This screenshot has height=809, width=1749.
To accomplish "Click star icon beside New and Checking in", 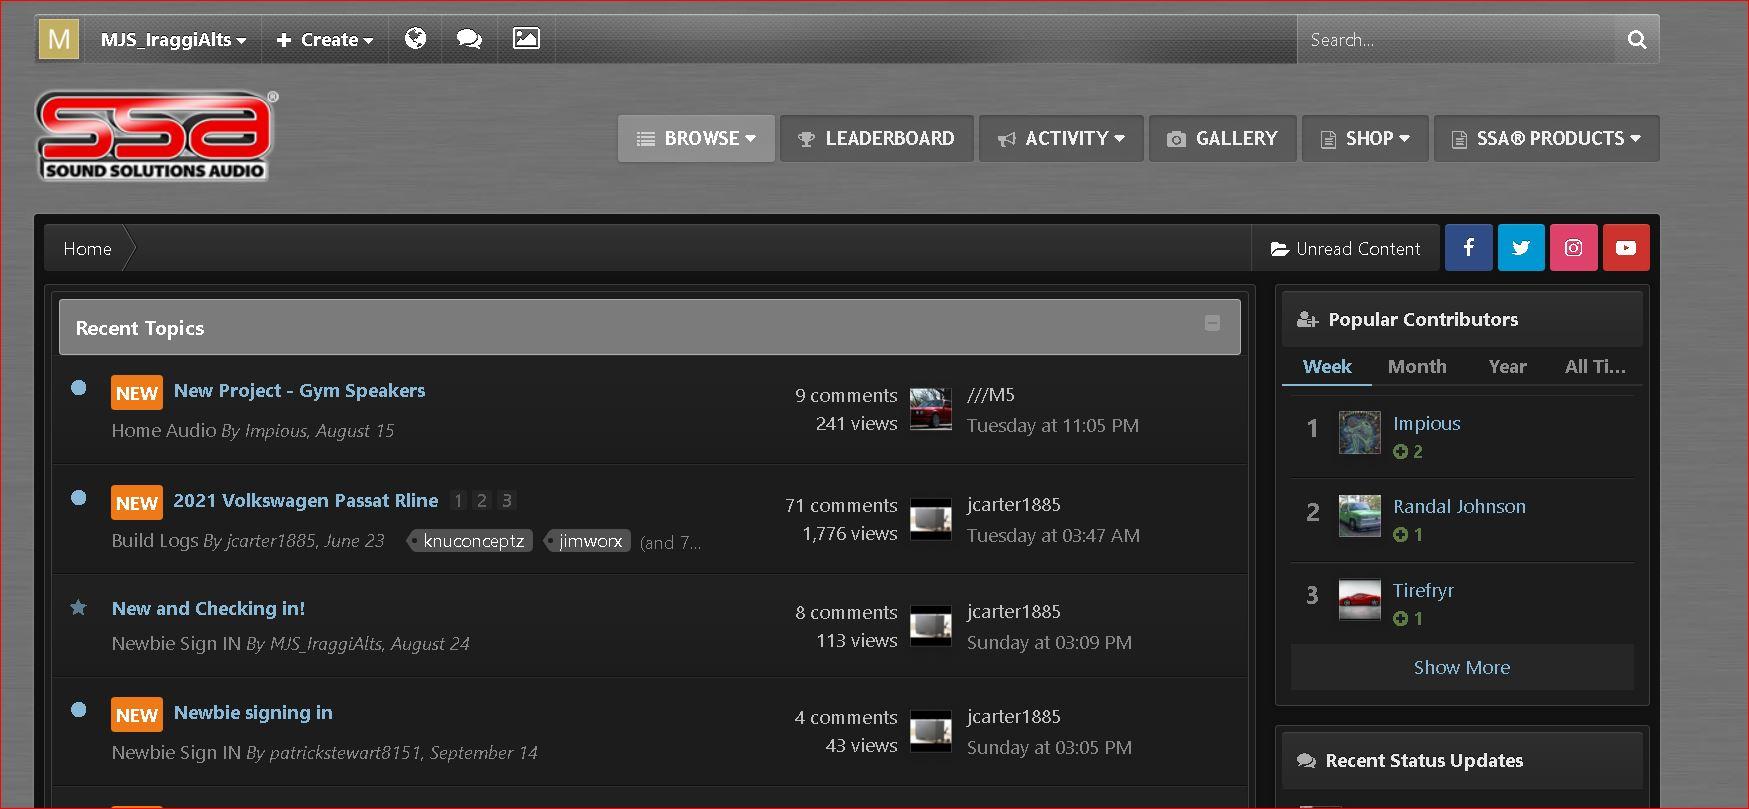I will point(78,607).
